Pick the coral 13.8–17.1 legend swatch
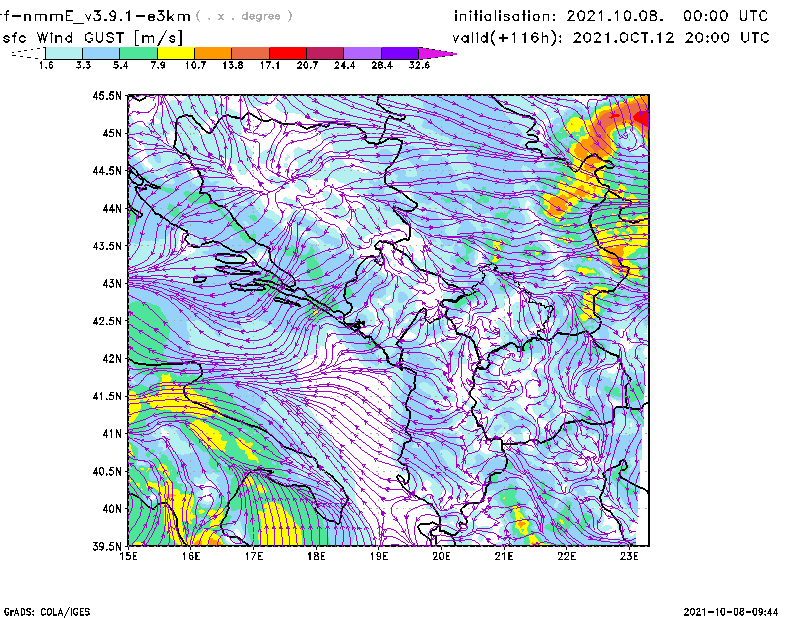800x618 pixels. (251, 53)
